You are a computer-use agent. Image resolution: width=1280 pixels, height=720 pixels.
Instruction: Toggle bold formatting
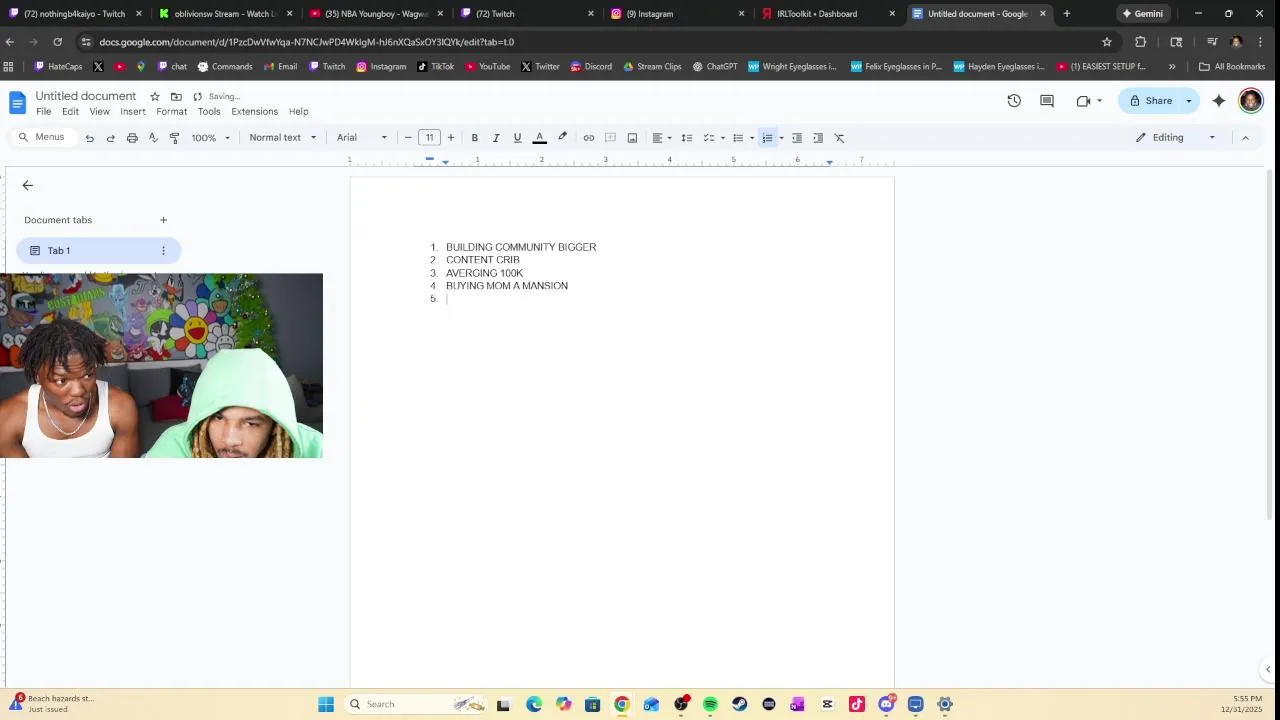point(474,138)
